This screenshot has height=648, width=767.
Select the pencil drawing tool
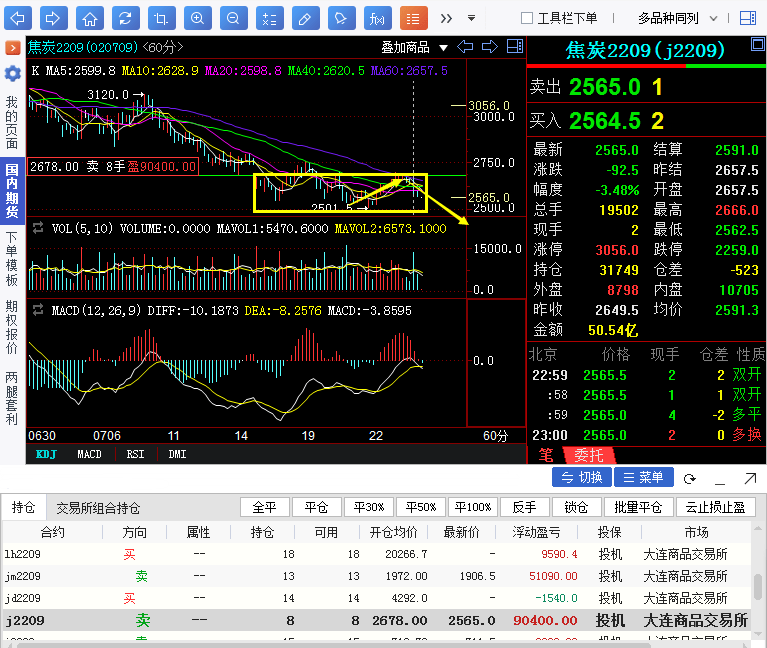pyautogui.click(x=305, y=18)
